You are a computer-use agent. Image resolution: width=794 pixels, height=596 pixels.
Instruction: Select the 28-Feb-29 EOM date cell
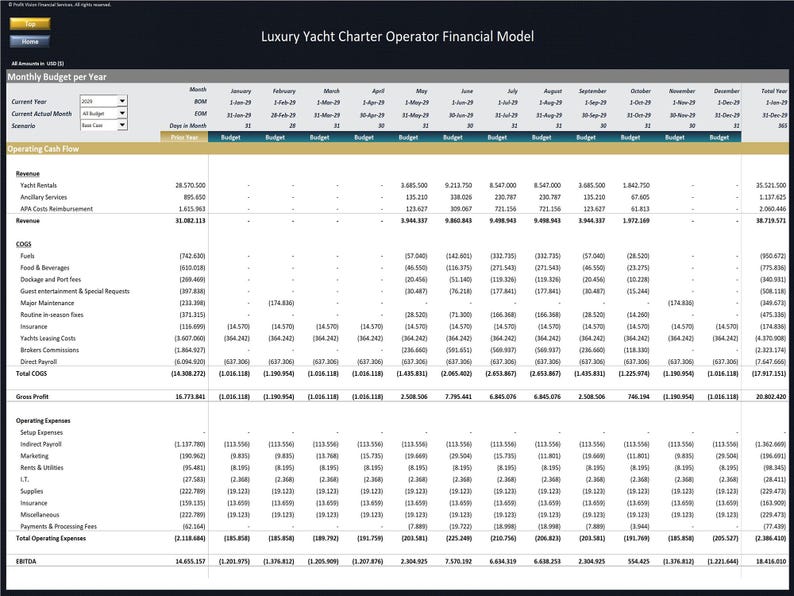tap(283, 115)
